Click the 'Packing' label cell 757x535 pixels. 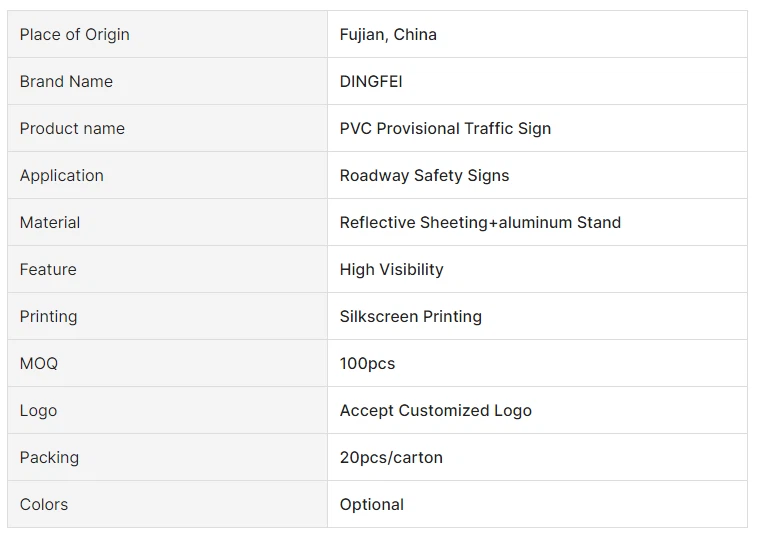[49, 458]
